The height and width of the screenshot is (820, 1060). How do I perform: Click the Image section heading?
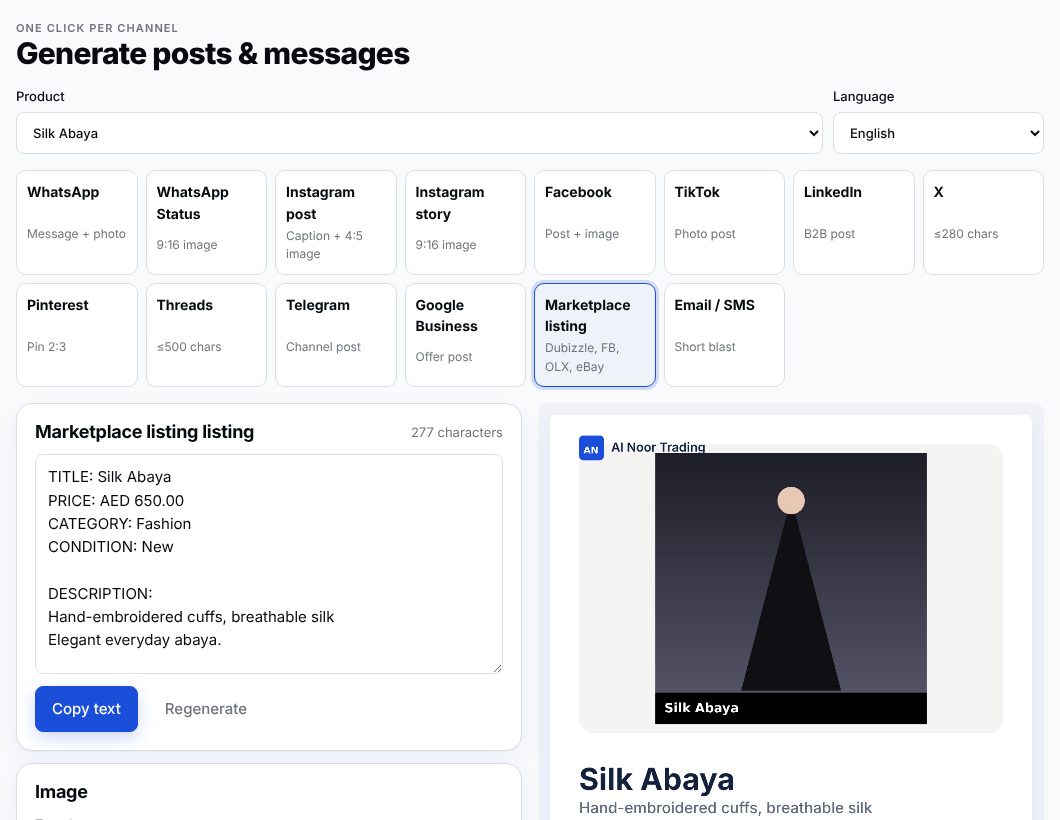coord(61,792)
